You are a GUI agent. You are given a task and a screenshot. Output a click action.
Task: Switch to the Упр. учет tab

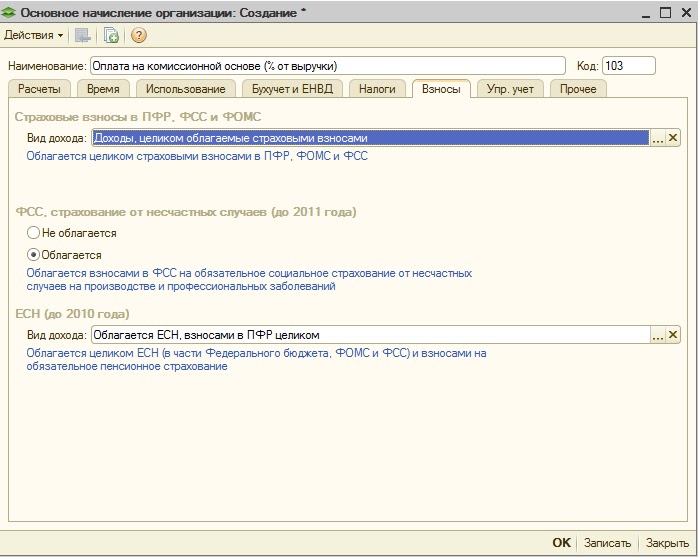[x=510, y=89]
